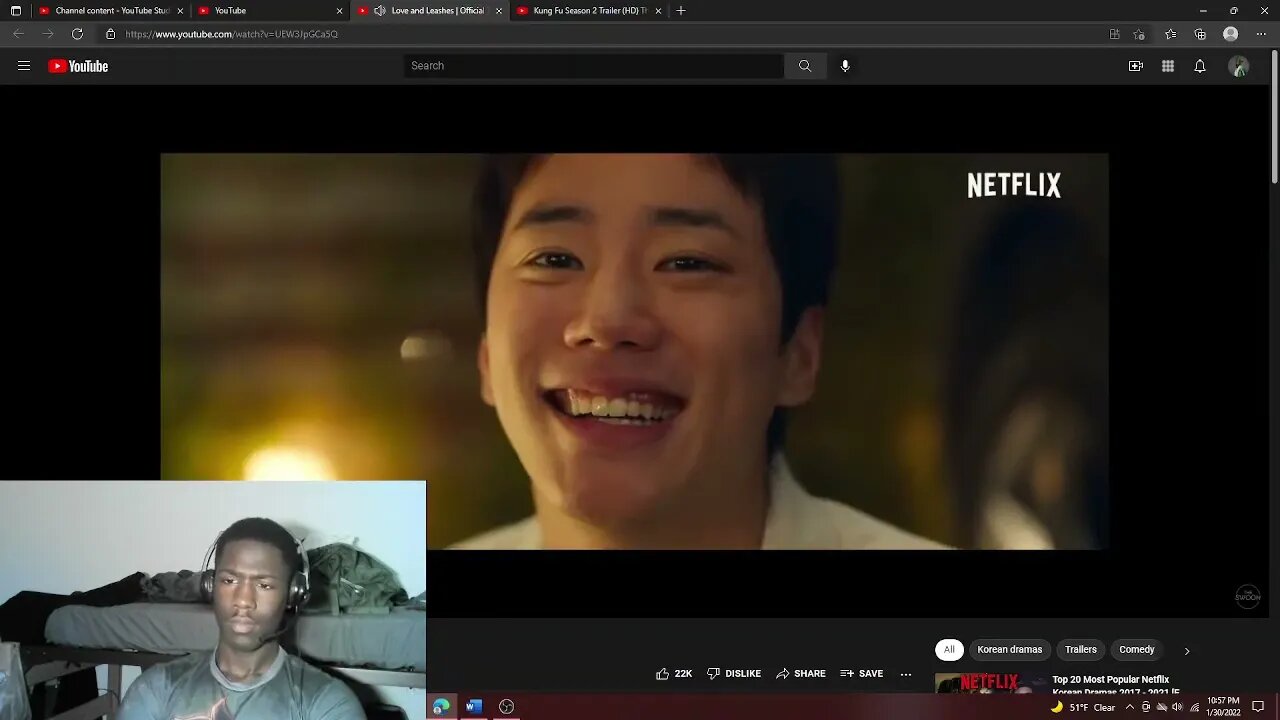Select the Korean dramas chip

[x=1010, y=650]
